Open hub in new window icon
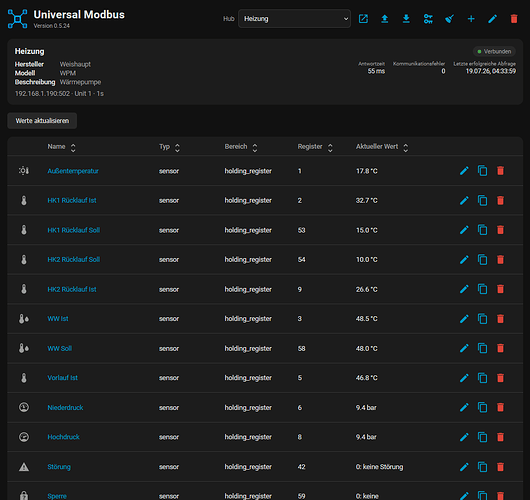This screenshot has width=530, height=500. click(363, 19)
